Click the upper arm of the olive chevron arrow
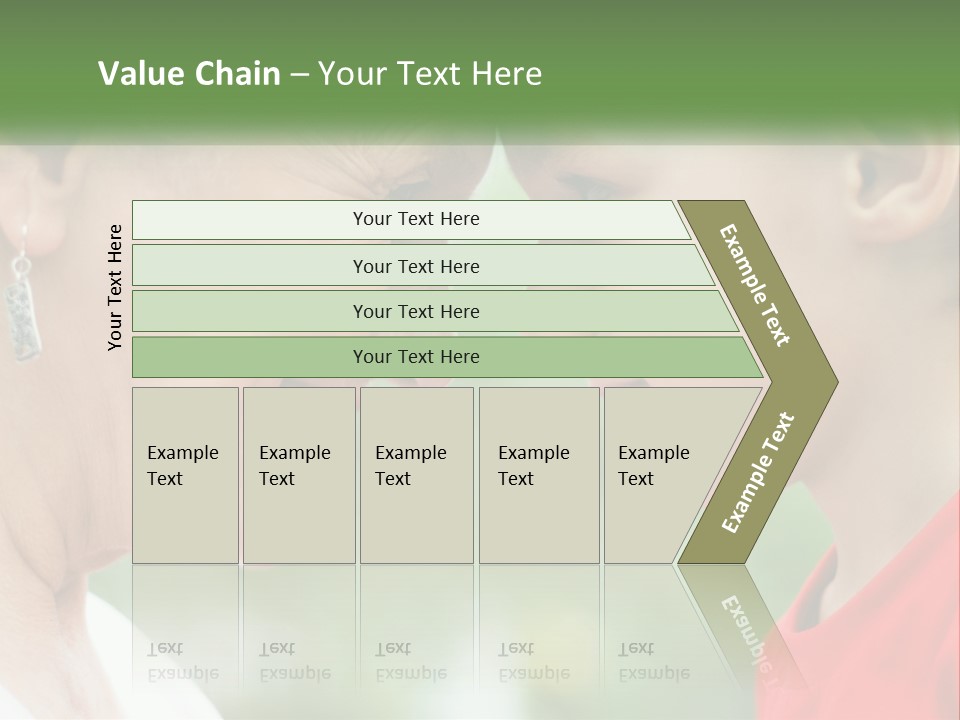This screenshot has width=960, height=720. (757, 288)
